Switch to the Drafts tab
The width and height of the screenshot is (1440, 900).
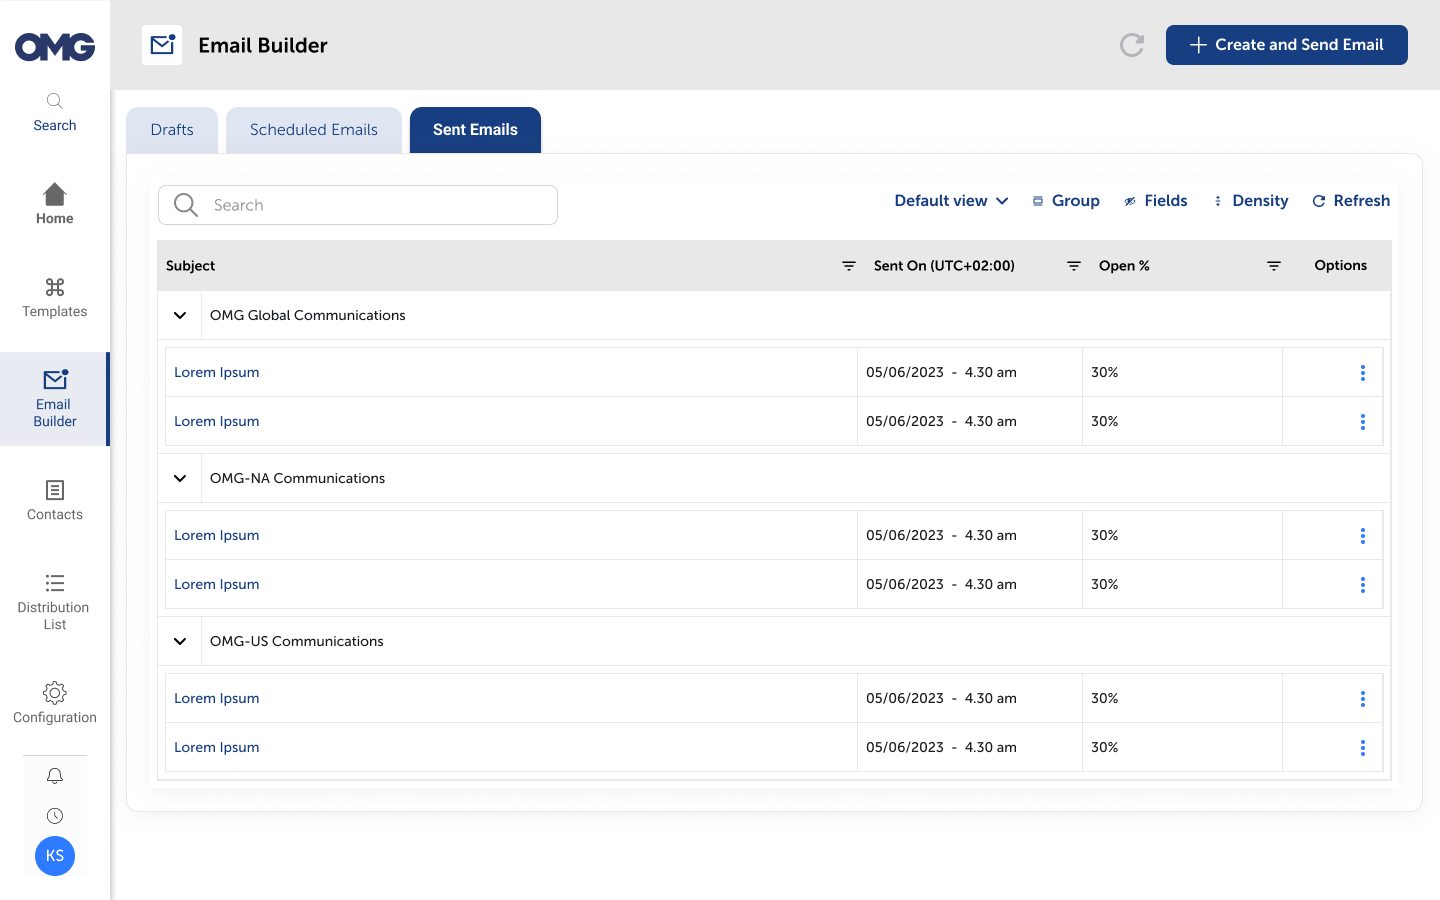pos(172,130)
